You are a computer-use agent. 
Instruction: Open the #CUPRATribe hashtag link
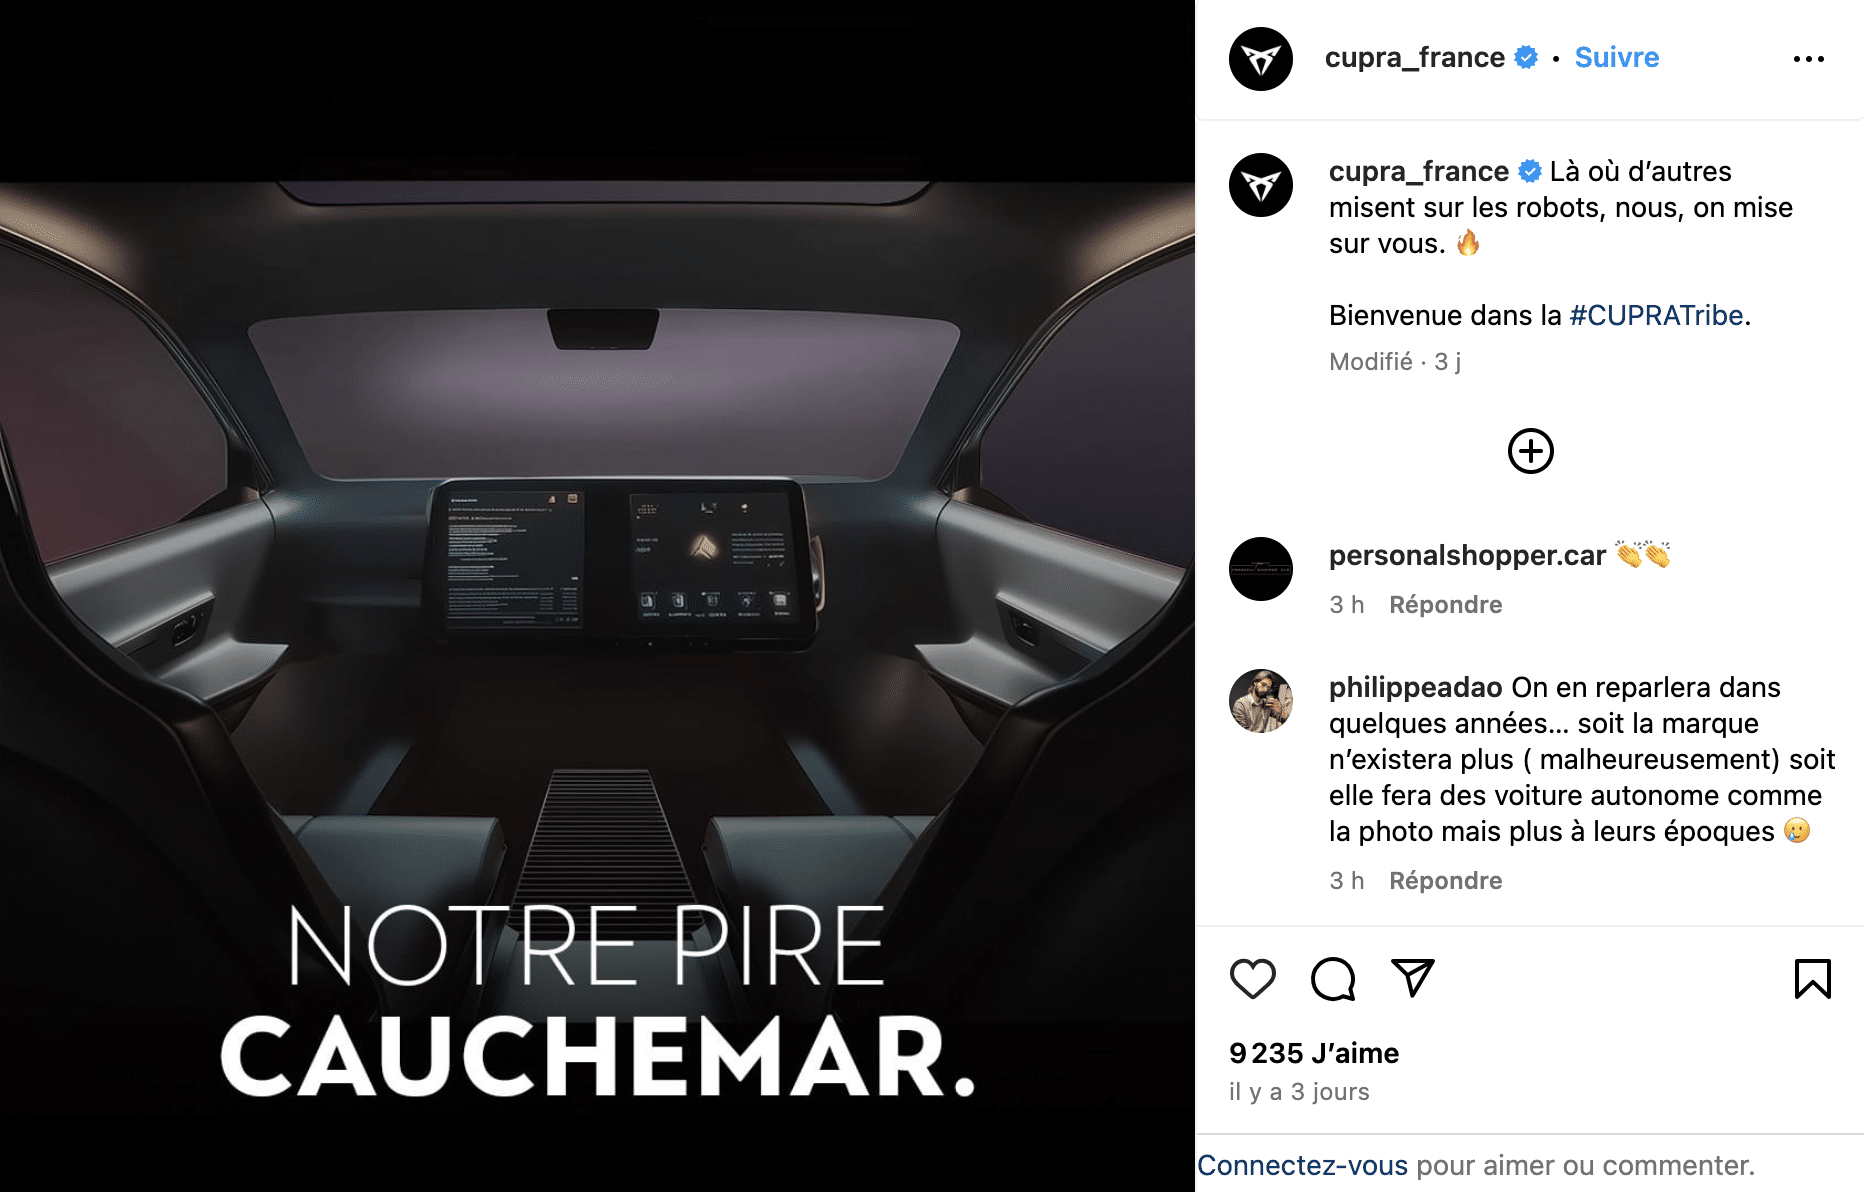click(x=1656, y=315)
